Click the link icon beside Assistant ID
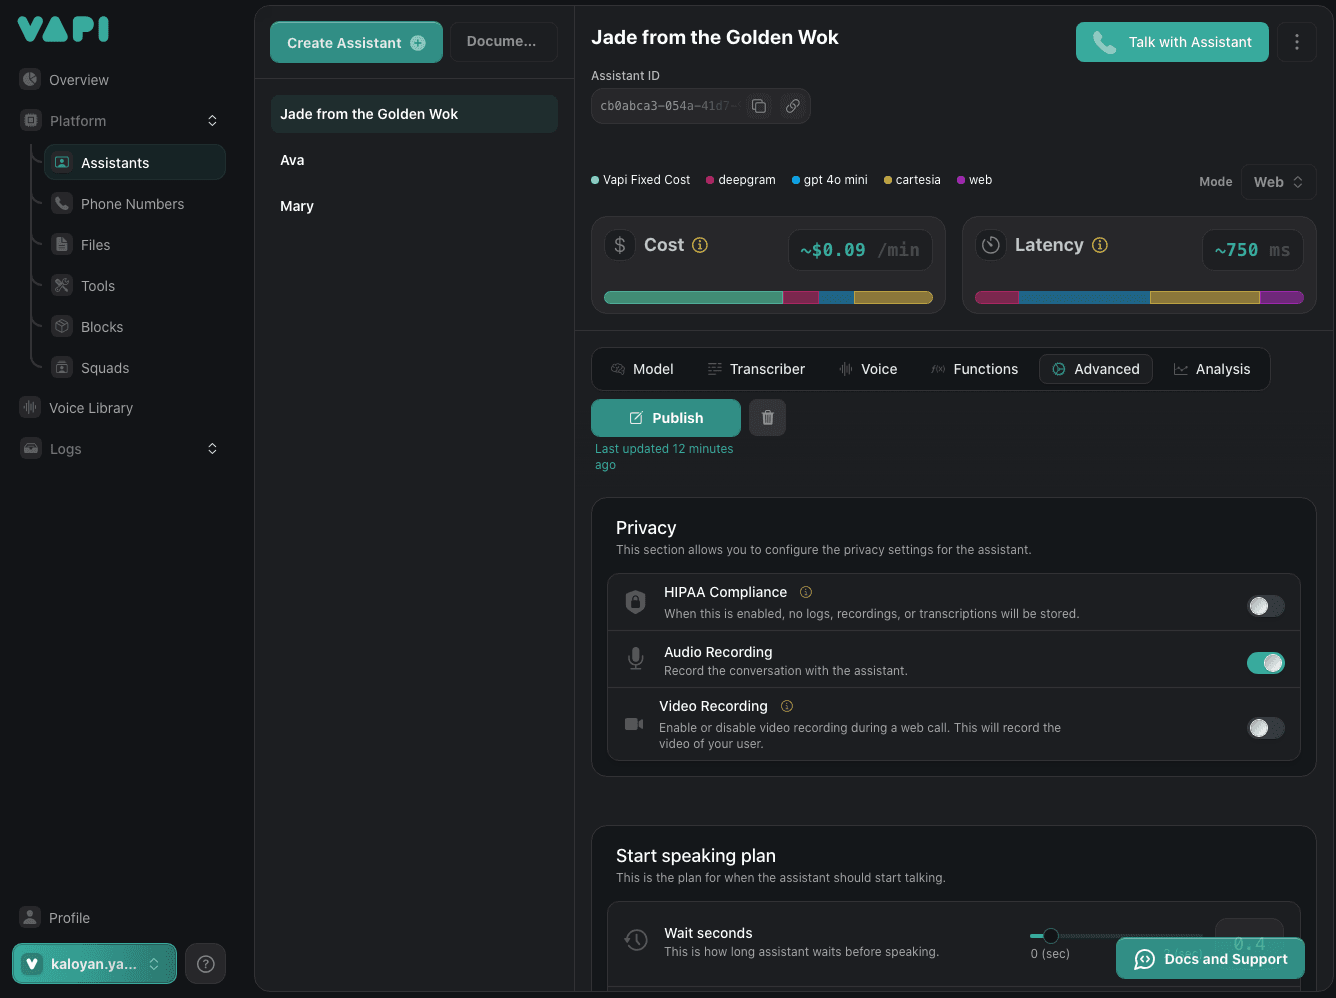Image resolution: width=1336 pixels, height=998 pixels. [792, 106]
